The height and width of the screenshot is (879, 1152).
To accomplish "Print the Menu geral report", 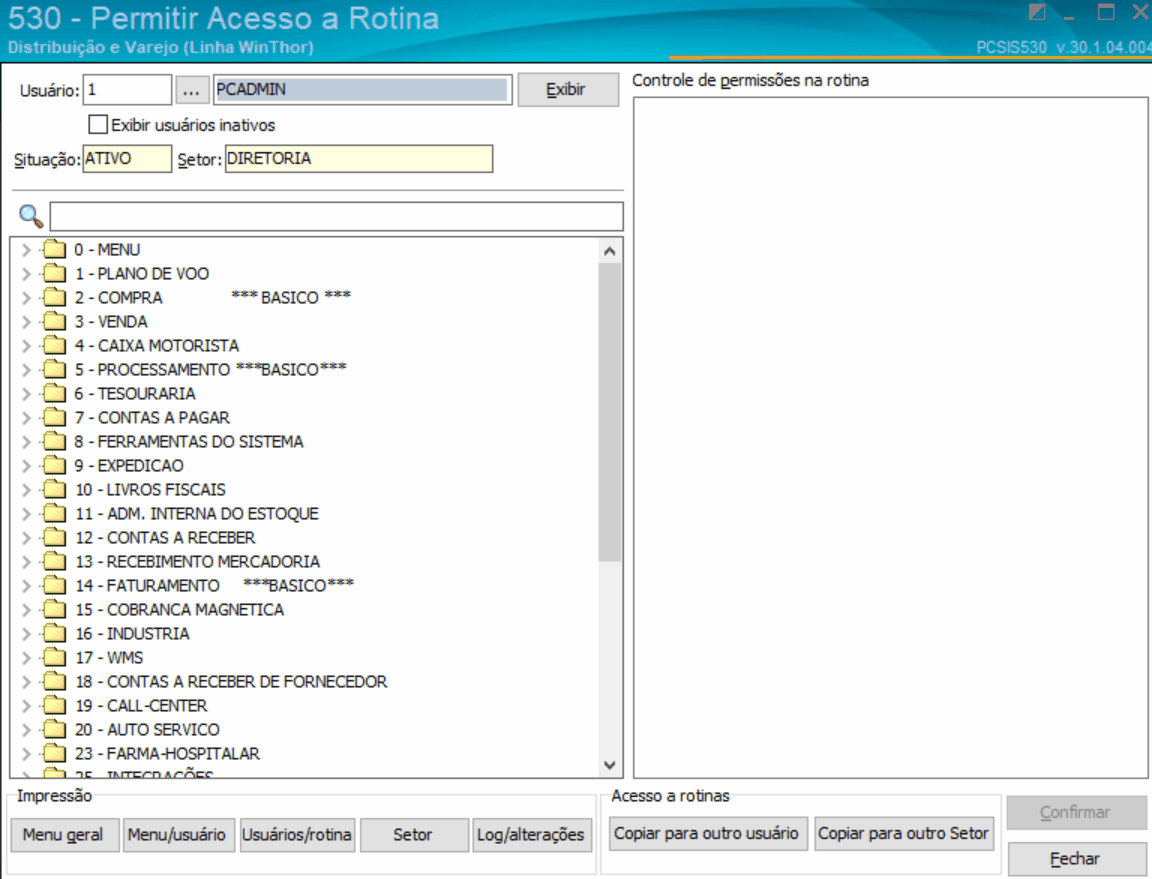I will pyautogui.click(x=65, y=835).
